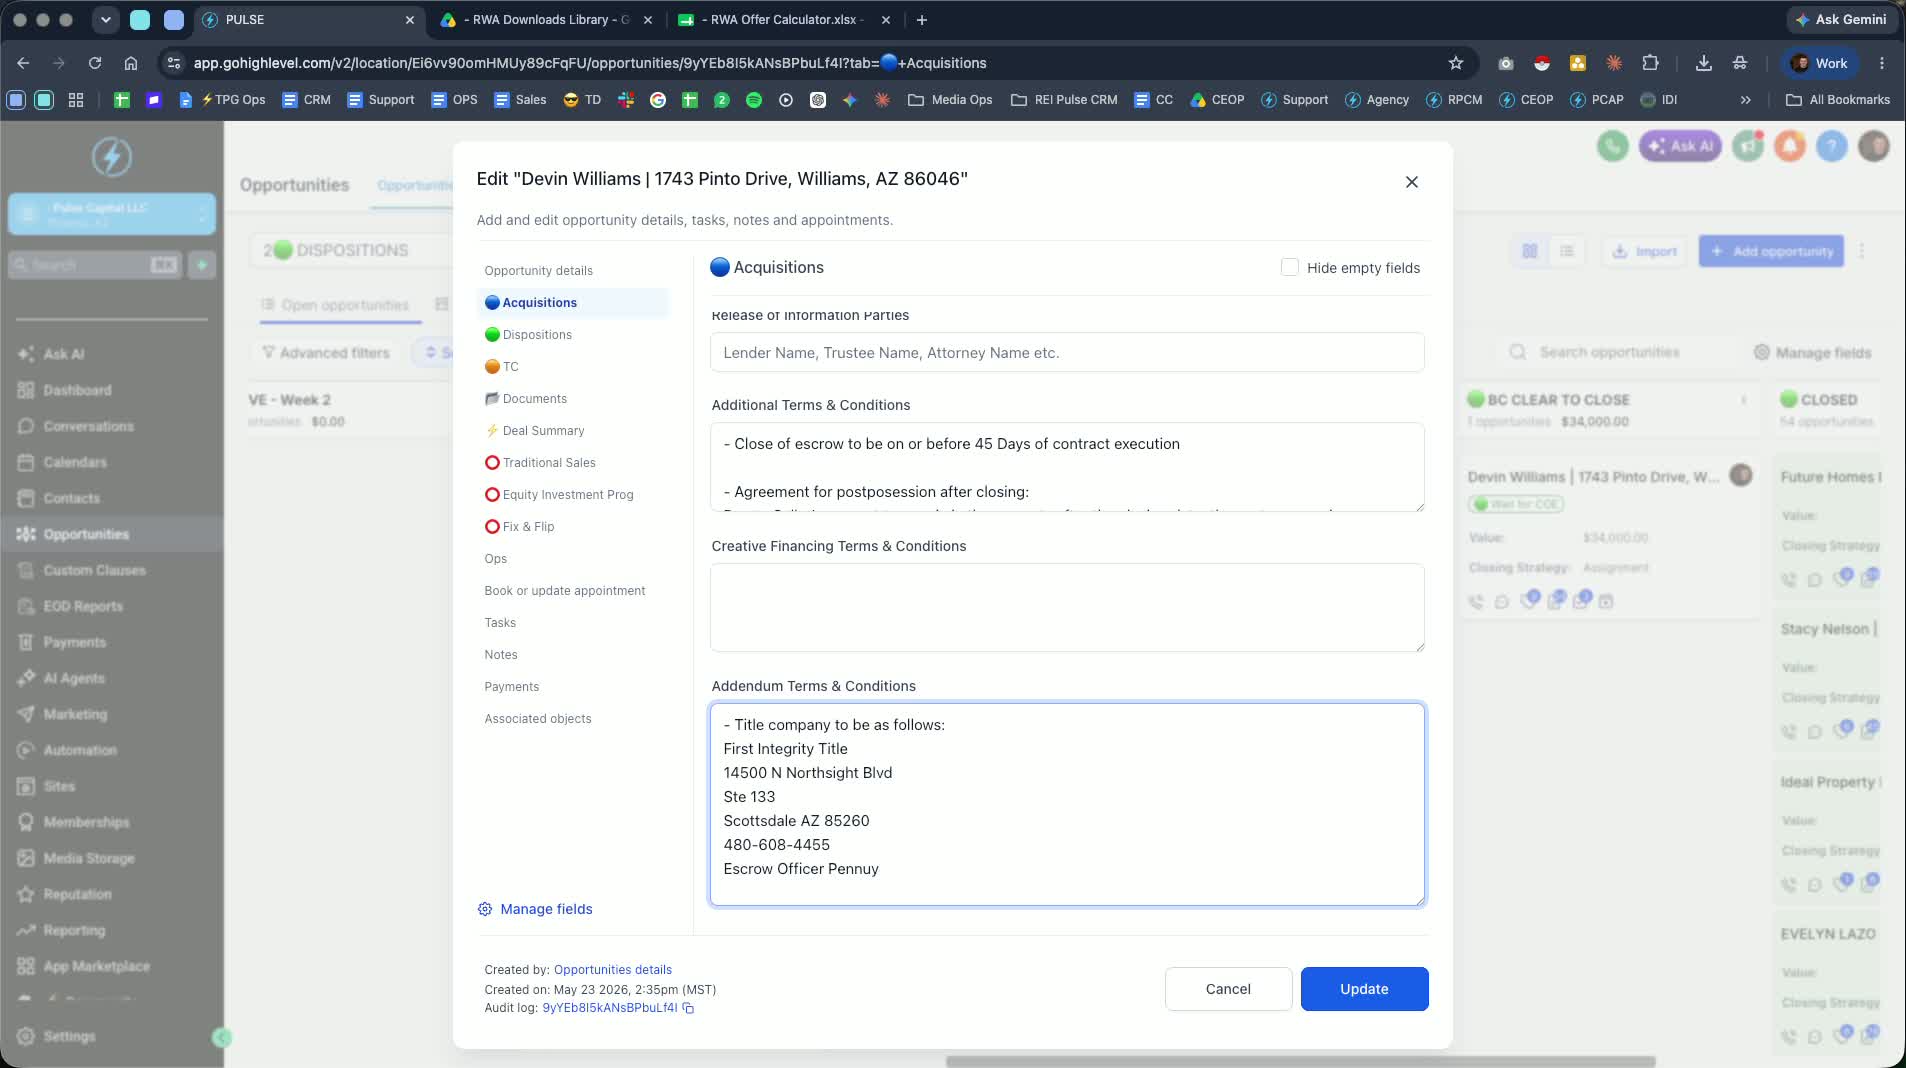
Task: Click the Update button
Action: click(1364, 989)
